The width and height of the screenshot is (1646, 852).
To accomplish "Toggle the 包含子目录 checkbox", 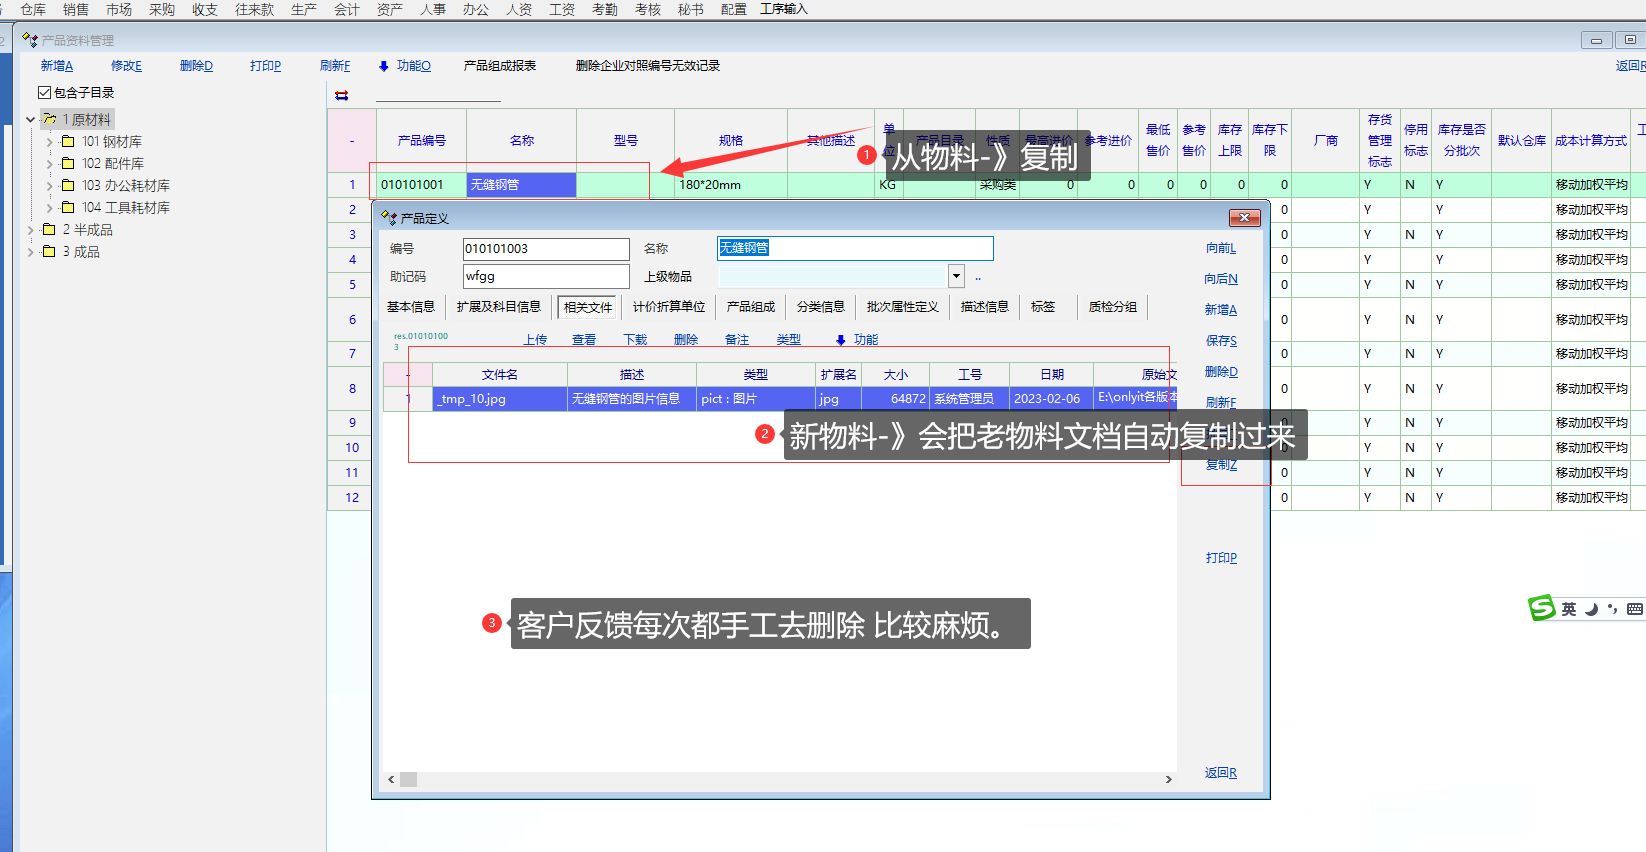I will [x=44, y=92].
